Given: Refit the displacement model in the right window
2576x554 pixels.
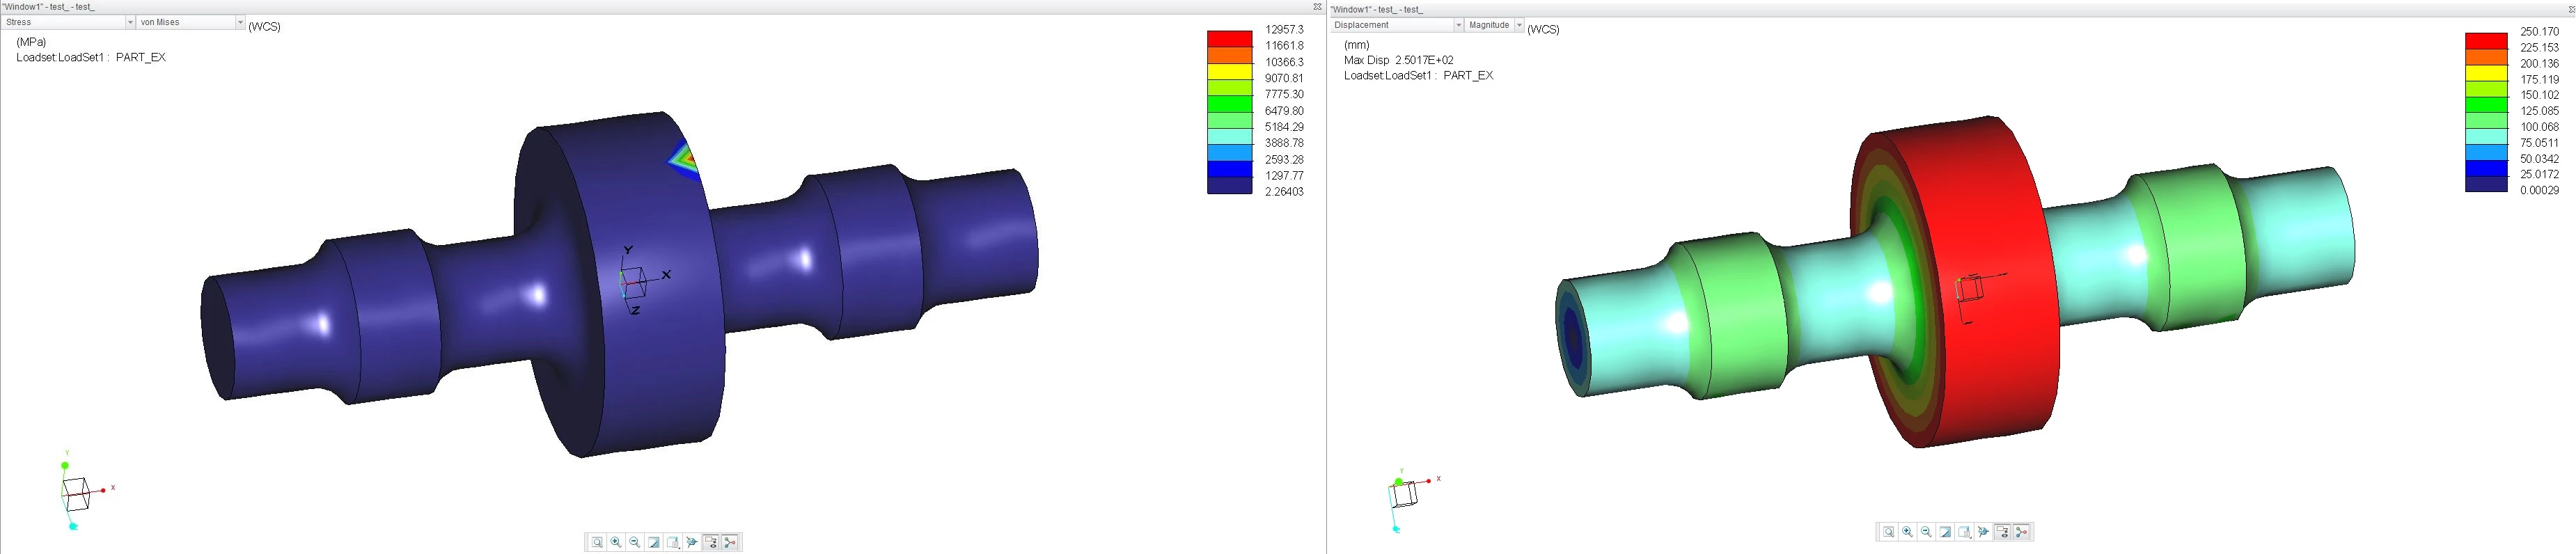Looking at the screenshot, I should pyautogui.click(x=1888, y=532).
